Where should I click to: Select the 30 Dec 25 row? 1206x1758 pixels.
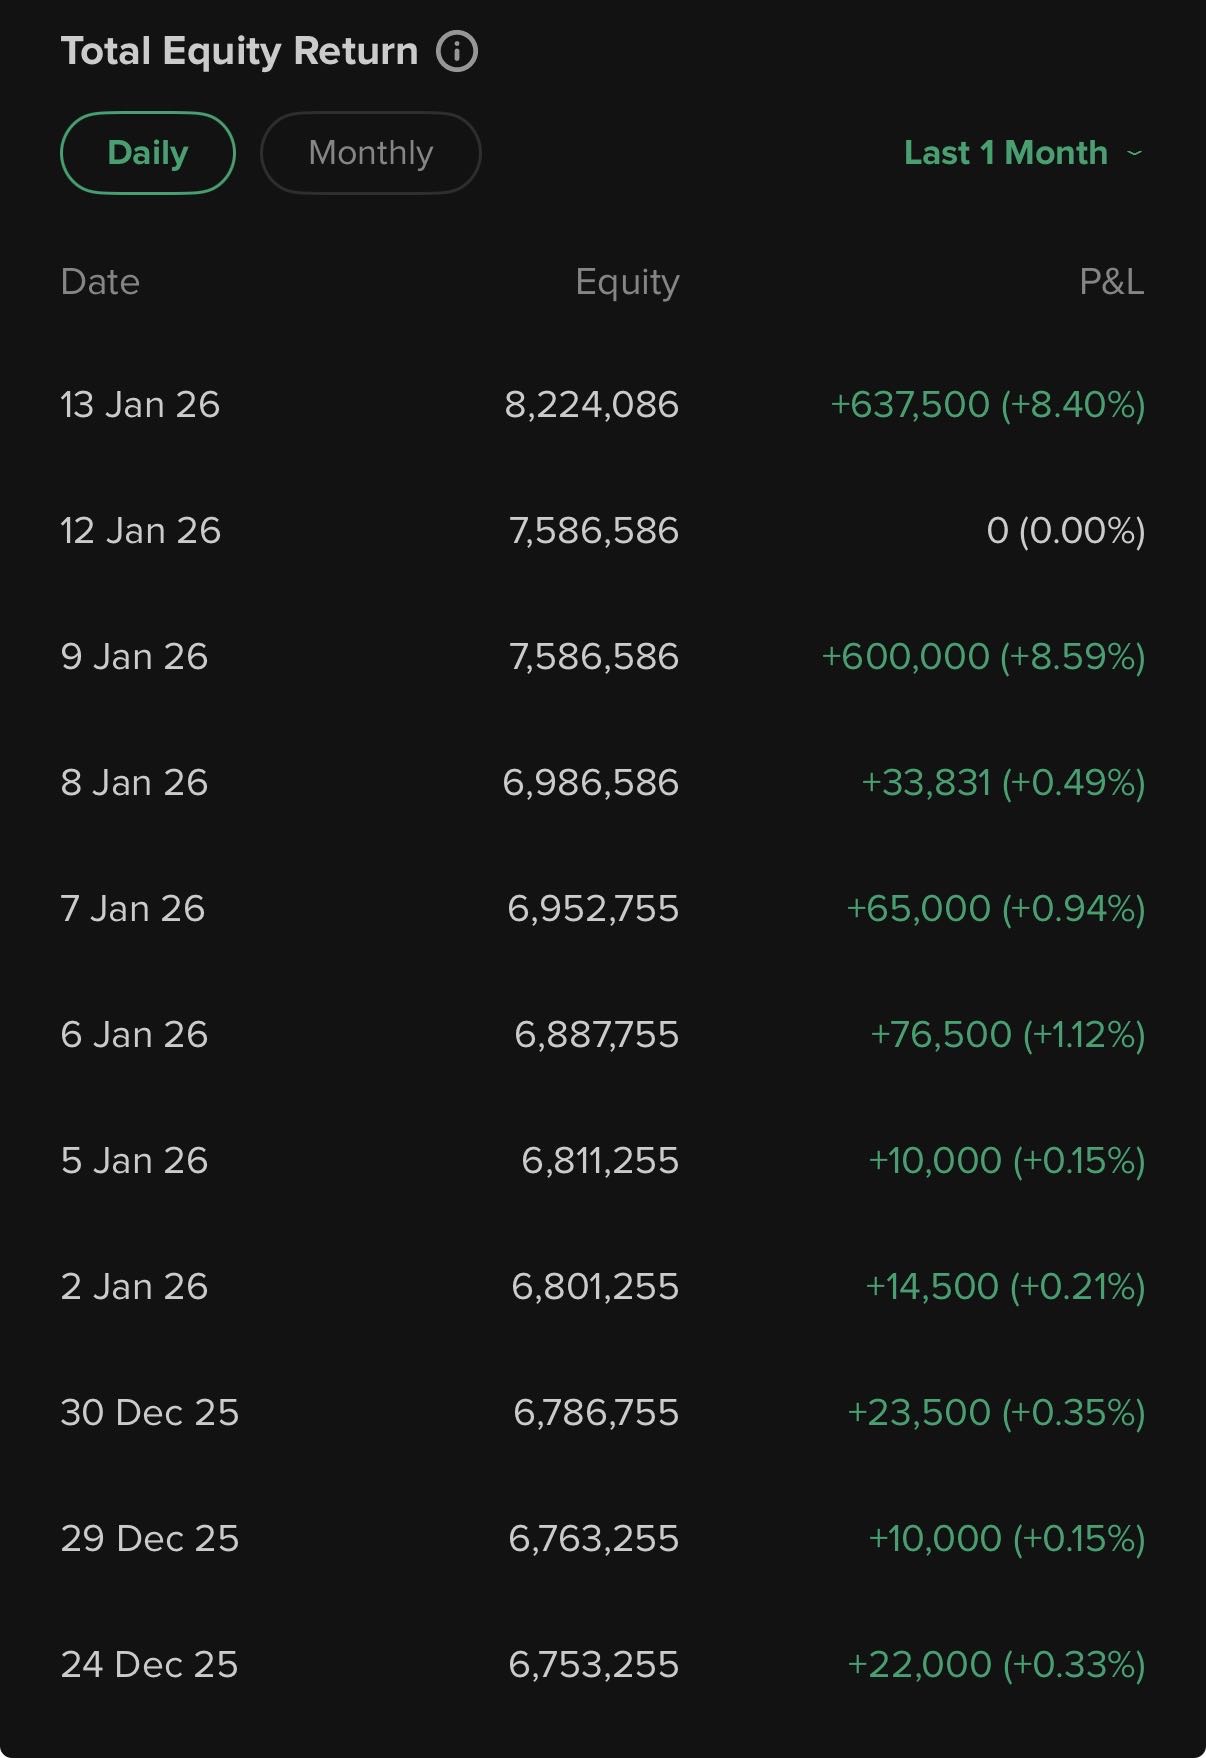[150, 1413]
